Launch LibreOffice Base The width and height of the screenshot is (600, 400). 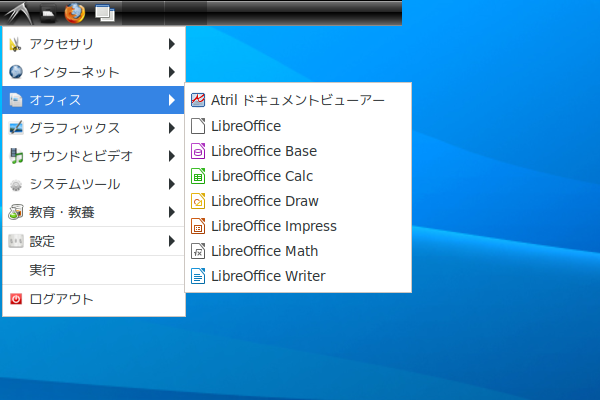coord(298,151)
